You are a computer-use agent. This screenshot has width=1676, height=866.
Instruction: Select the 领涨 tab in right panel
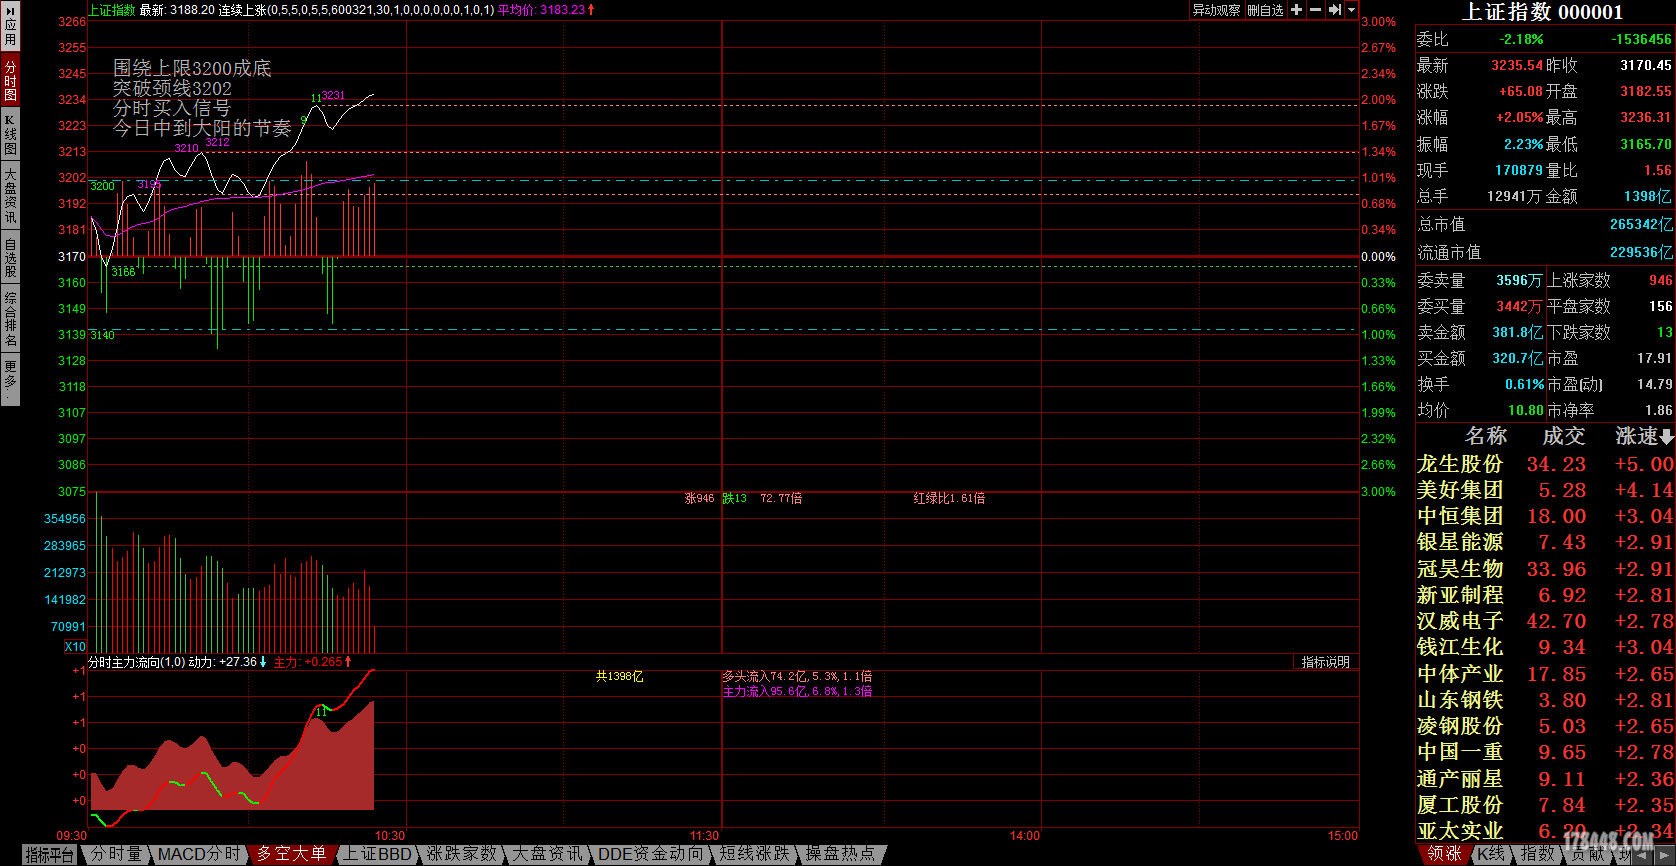point(1444,854)
